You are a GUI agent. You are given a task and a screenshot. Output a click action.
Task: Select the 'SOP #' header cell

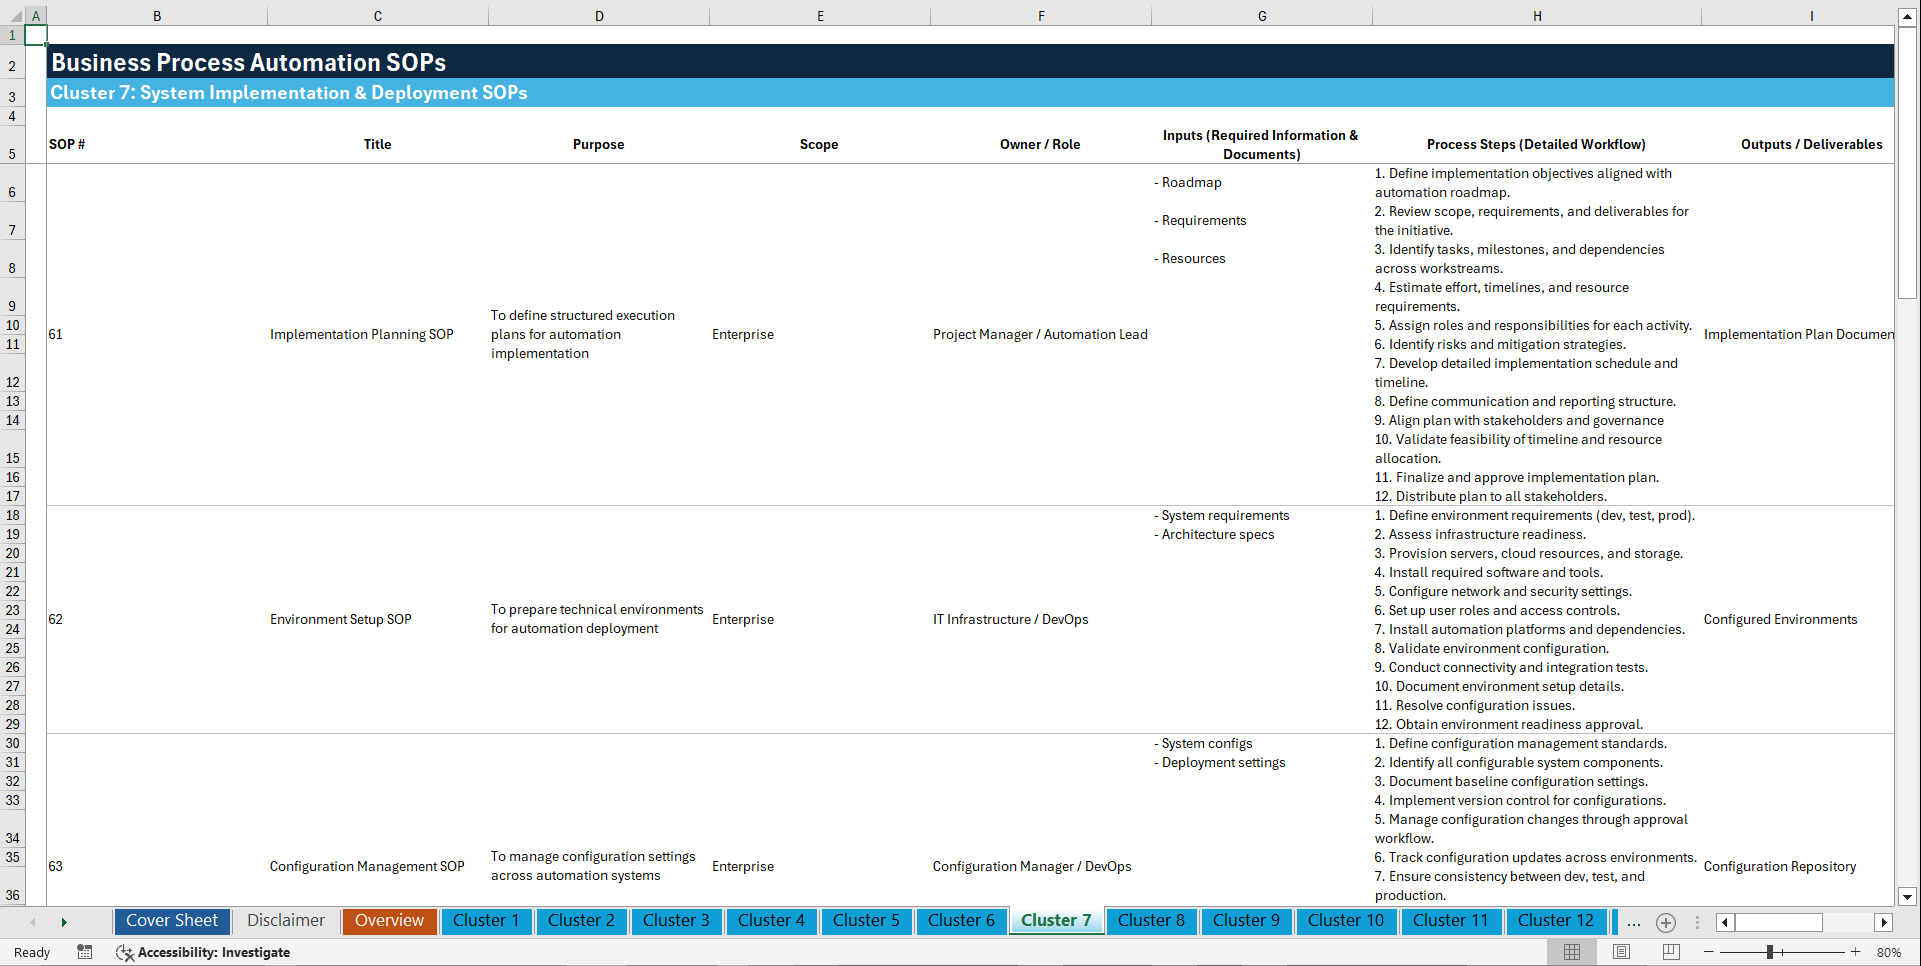point(156,145)
